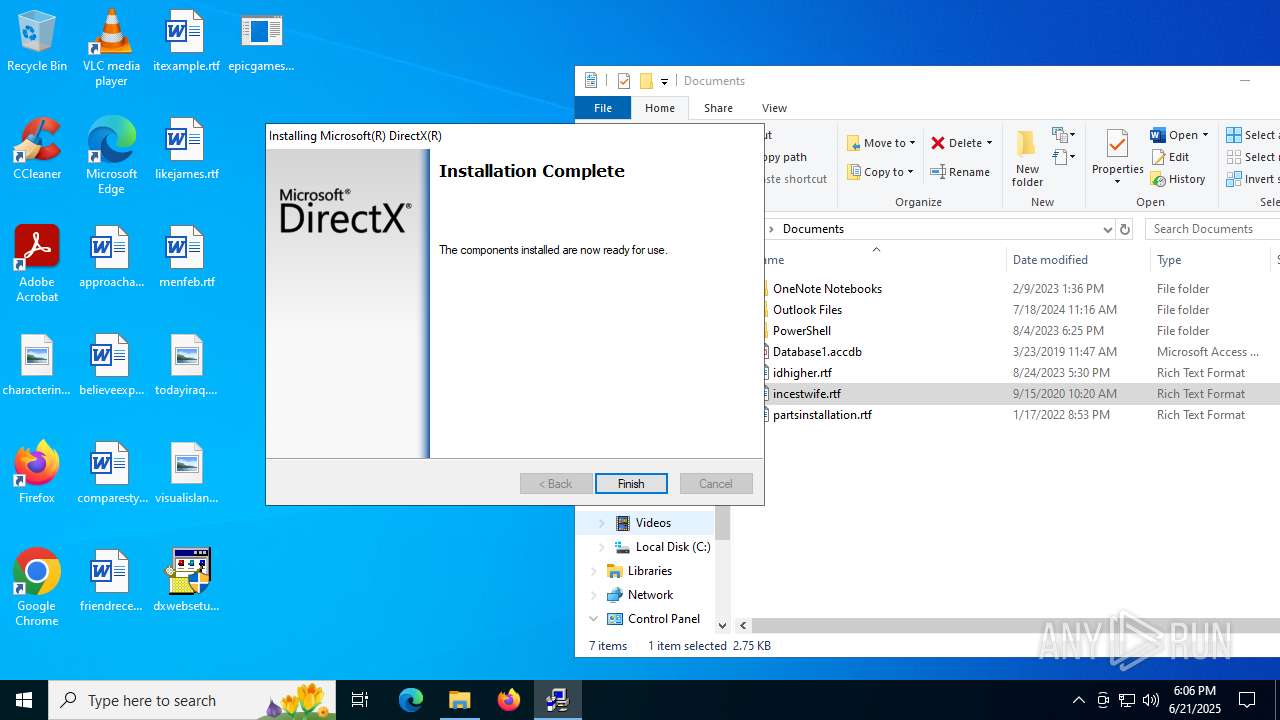Select Network in the navigation tree
The image size is (1280, 720).
point(650,595)
